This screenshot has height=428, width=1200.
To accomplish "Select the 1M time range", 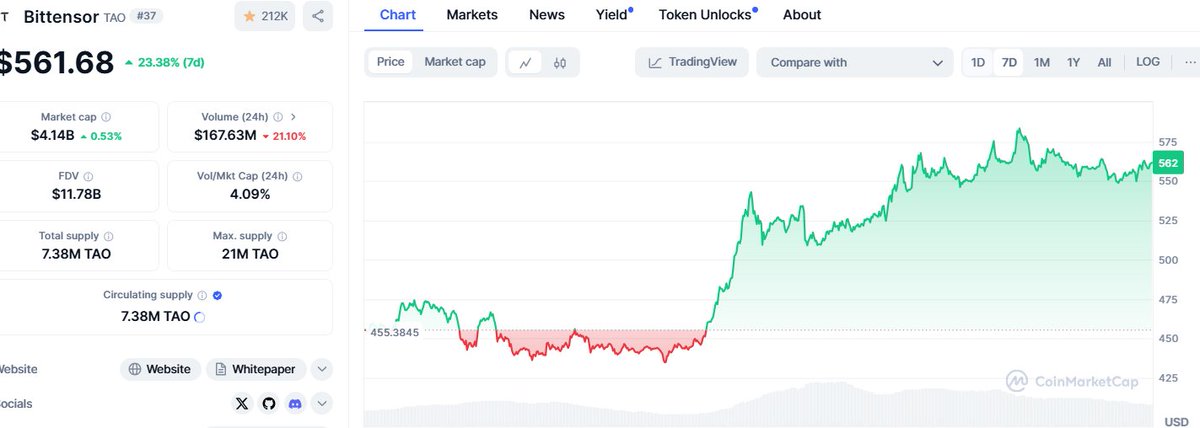I will tap(1041, 62).
